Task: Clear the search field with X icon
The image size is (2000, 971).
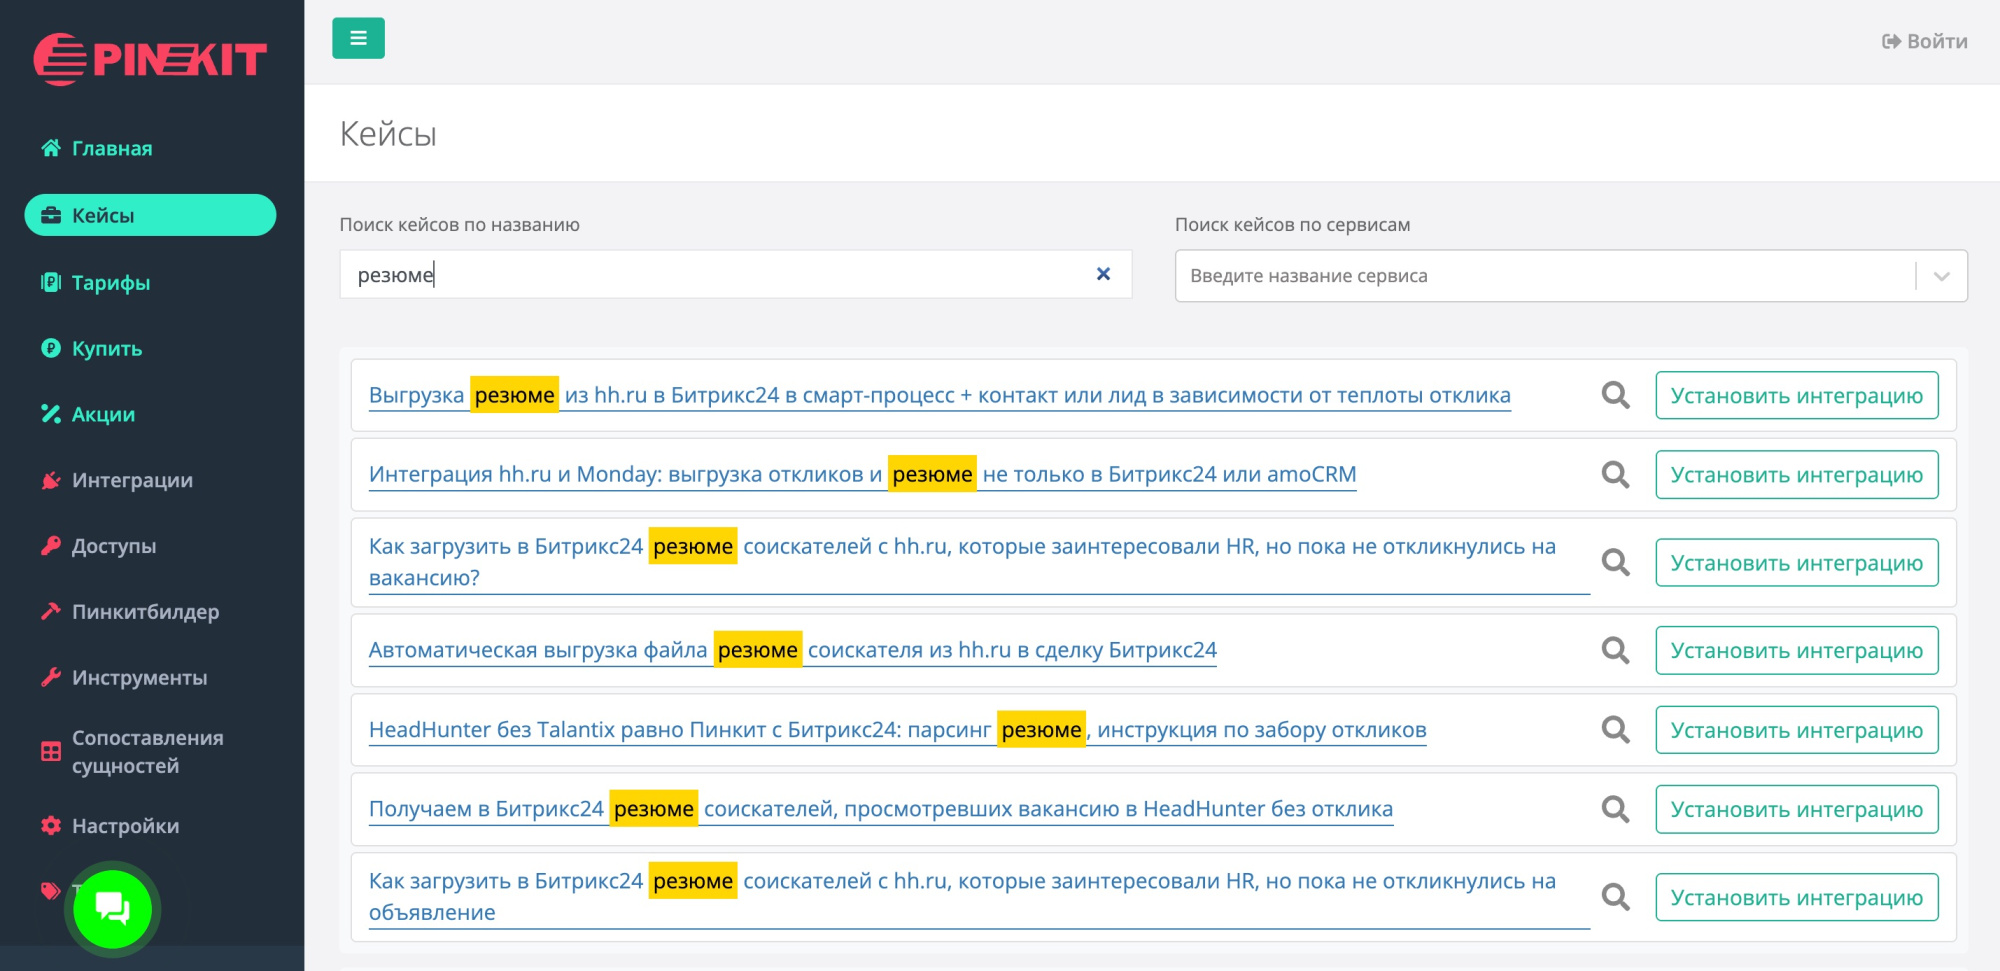Action: click(1103, 274)
